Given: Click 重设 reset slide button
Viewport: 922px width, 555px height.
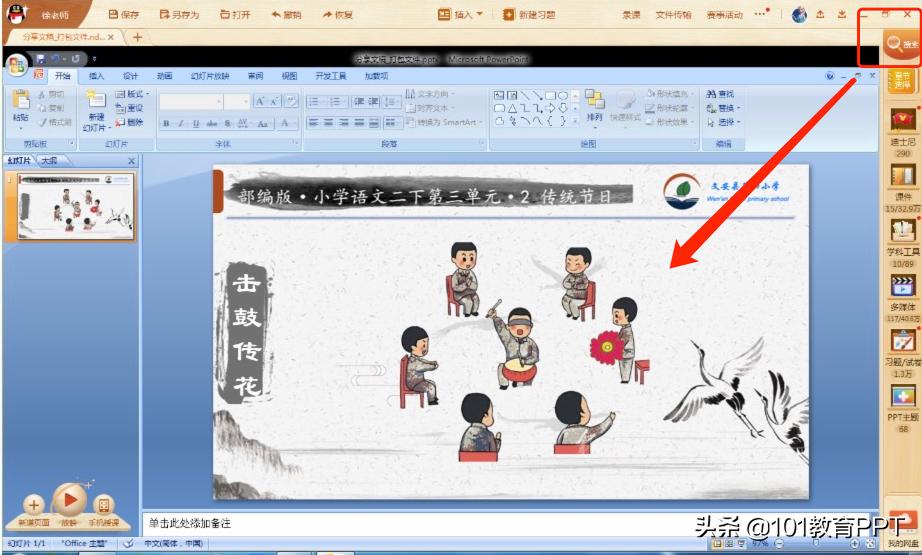Looking at the screenshot, I should tap(130, 108).
